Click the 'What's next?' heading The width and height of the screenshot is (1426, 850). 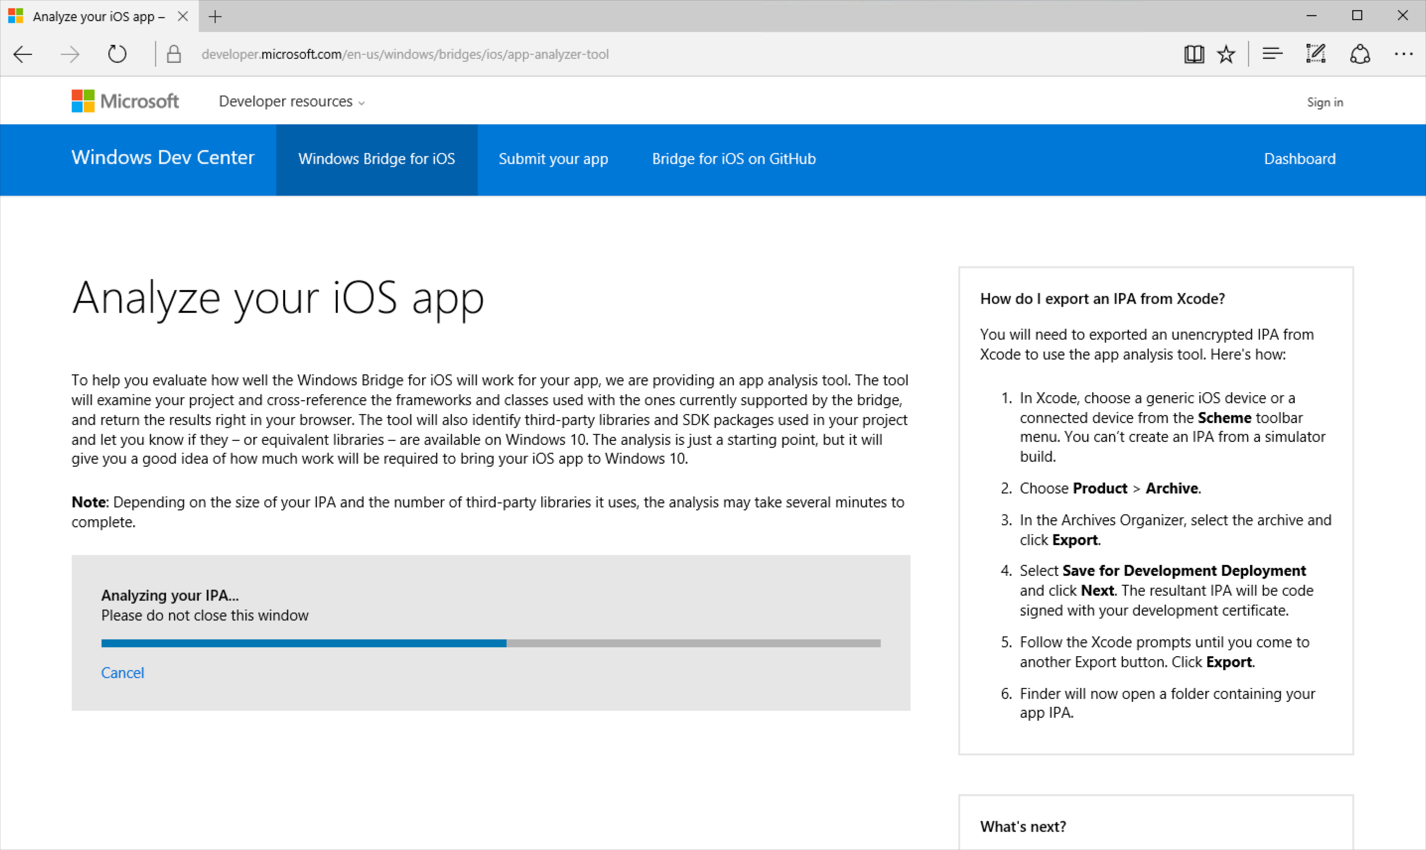(1023, 826)
